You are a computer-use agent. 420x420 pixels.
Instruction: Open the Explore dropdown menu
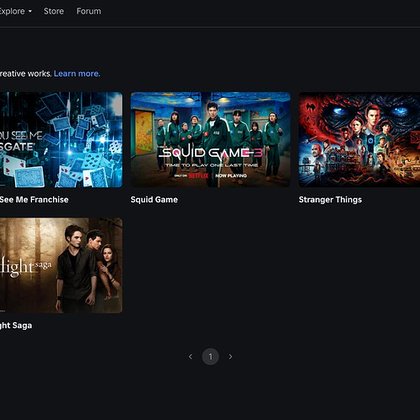point(15,11)
